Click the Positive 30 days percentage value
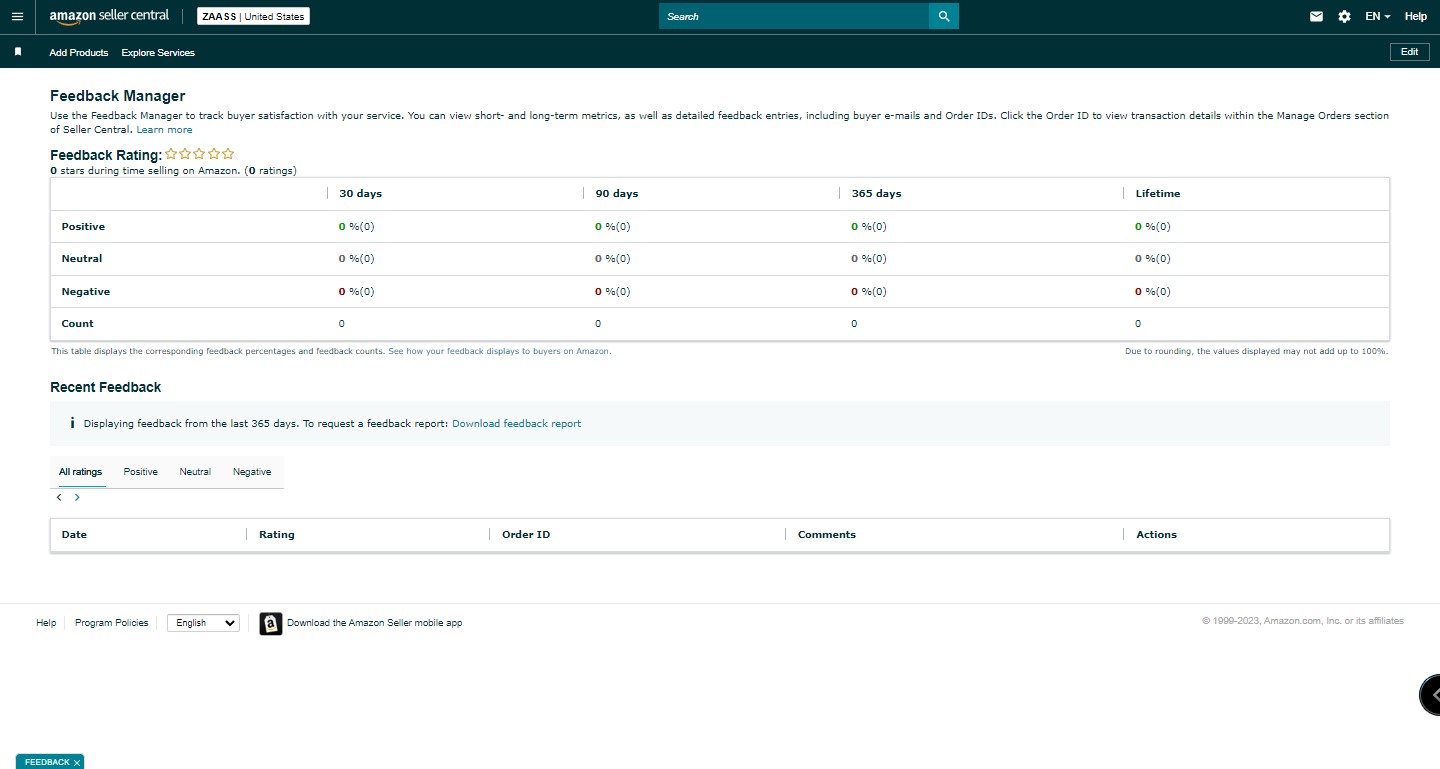Screen dimensions: 1440x769 point(357,227)
